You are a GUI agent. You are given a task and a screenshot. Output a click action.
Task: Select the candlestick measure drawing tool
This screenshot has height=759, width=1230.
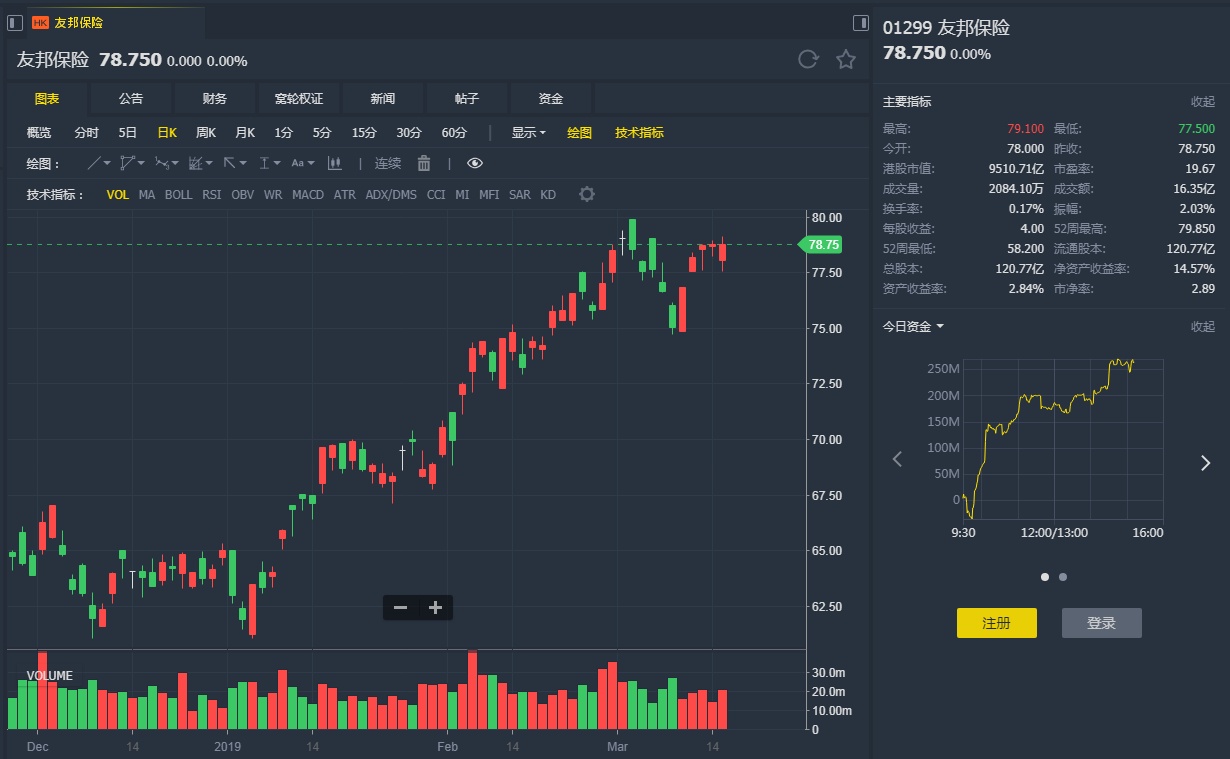tap(335, 163)
